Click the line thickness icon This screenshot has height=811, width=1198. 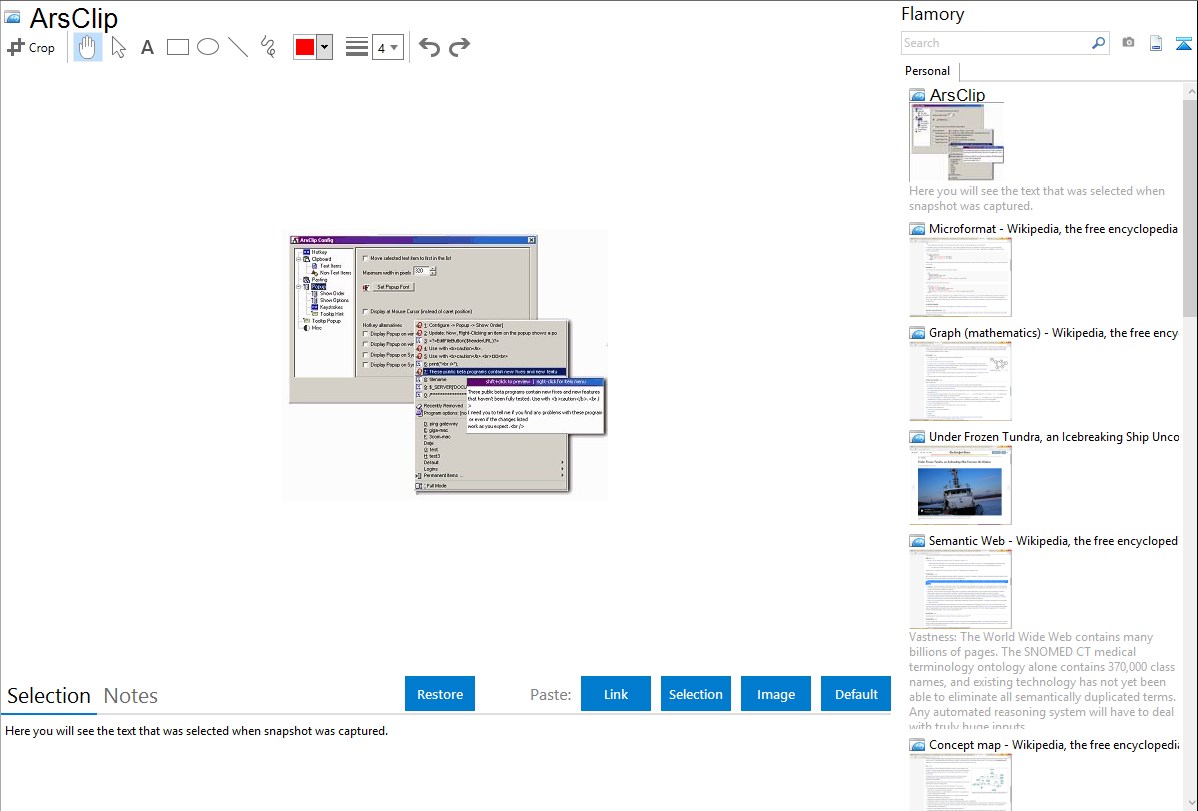(x=356, y=47)
